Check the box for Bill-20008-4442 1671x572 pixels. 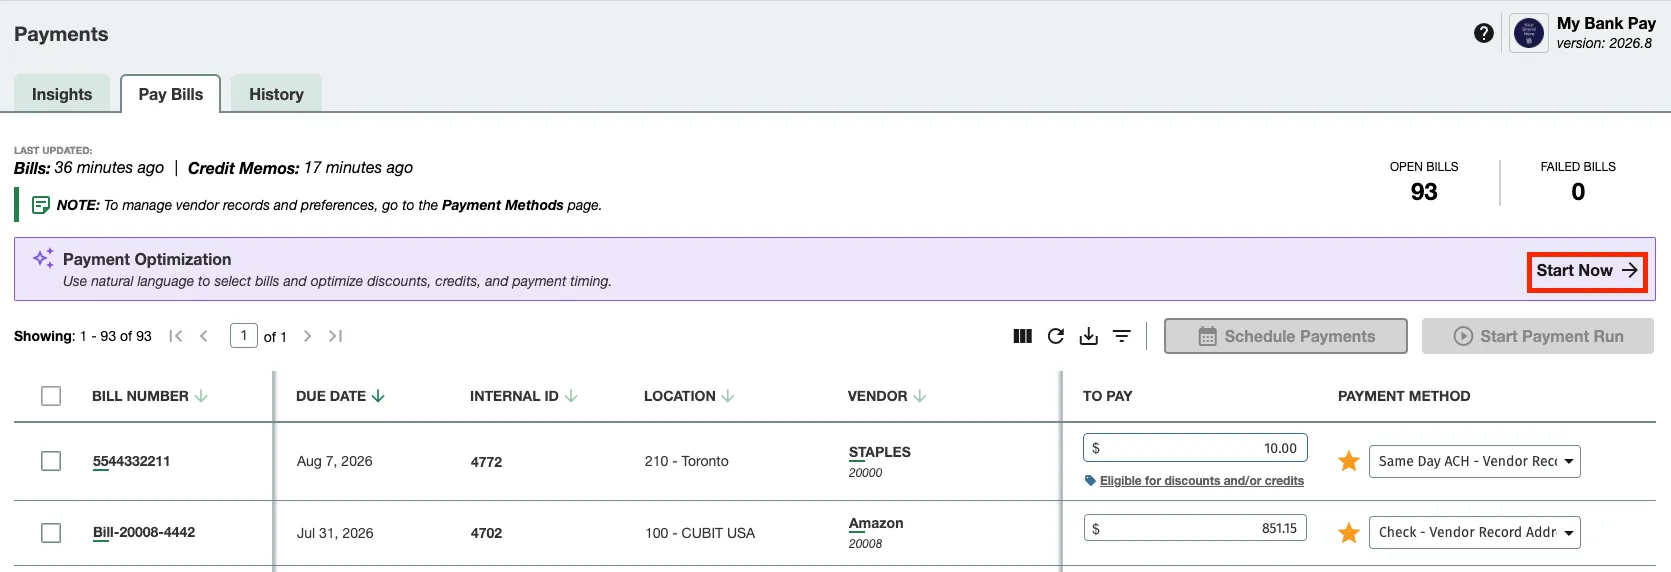pyautogui.click(x=51, y=533)
